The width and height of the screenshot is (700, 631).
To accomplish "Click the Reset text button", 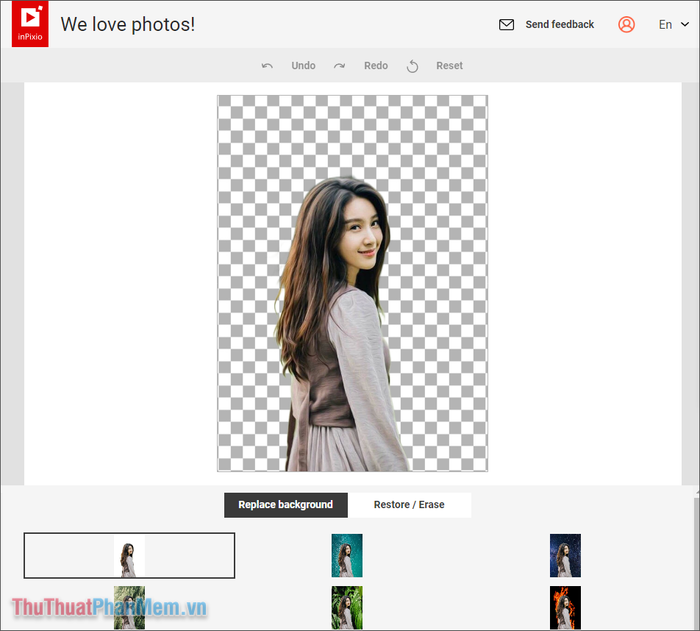I will tap(449, 66).
